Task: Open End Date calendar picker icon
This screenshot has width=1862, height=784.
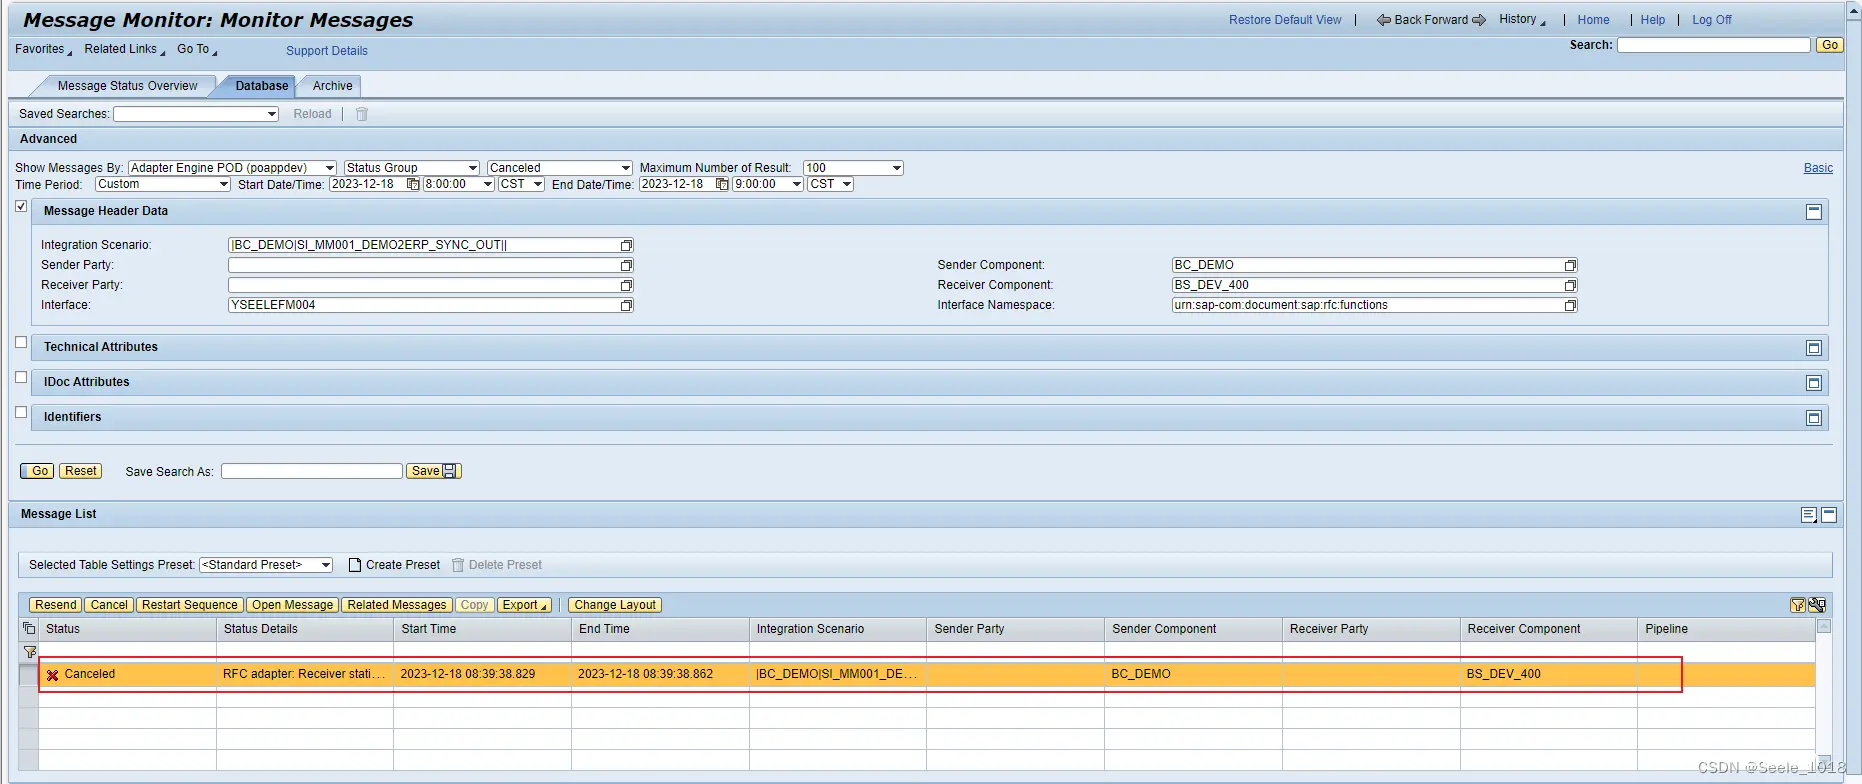Action: 722,184
